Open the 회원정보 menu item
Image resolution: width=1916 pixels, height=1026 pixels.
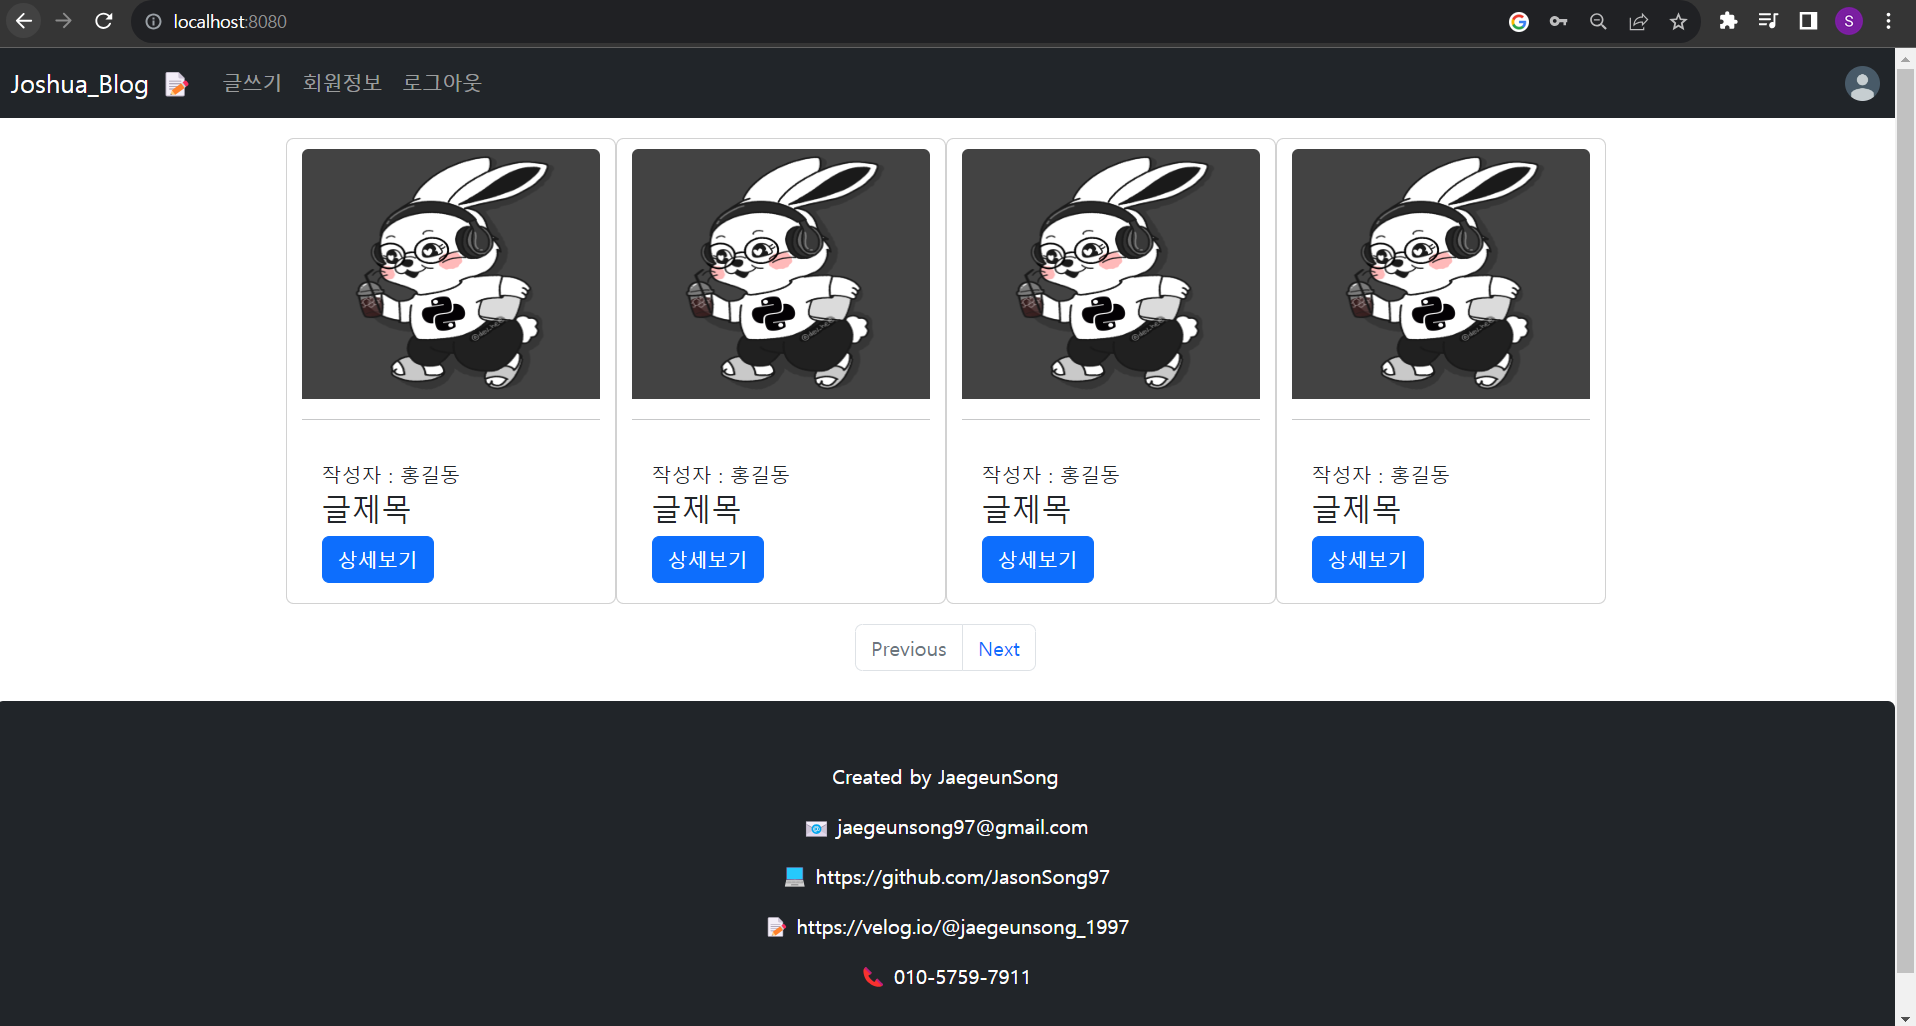342,83
